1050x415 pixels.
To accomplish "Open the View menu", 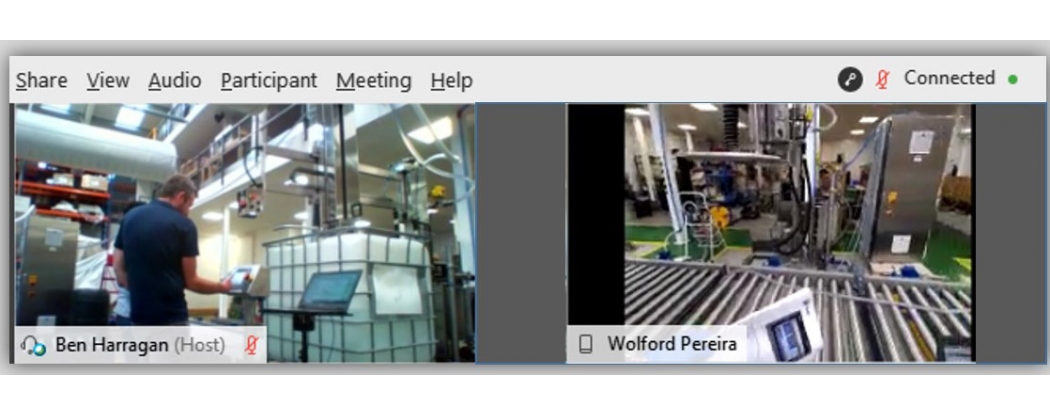I will [107, 81].
